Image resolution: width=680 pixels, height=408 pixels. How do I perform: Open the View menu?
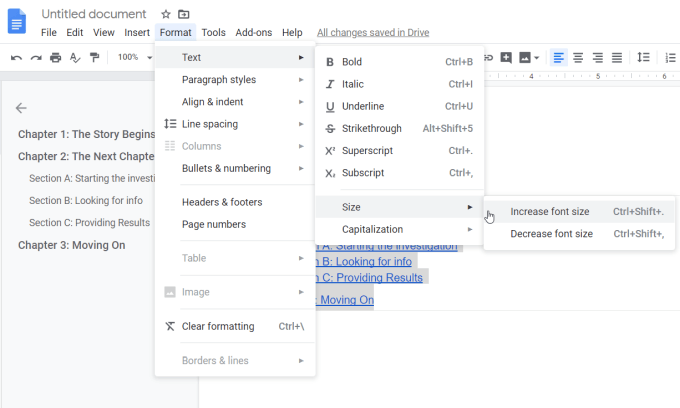104,33
